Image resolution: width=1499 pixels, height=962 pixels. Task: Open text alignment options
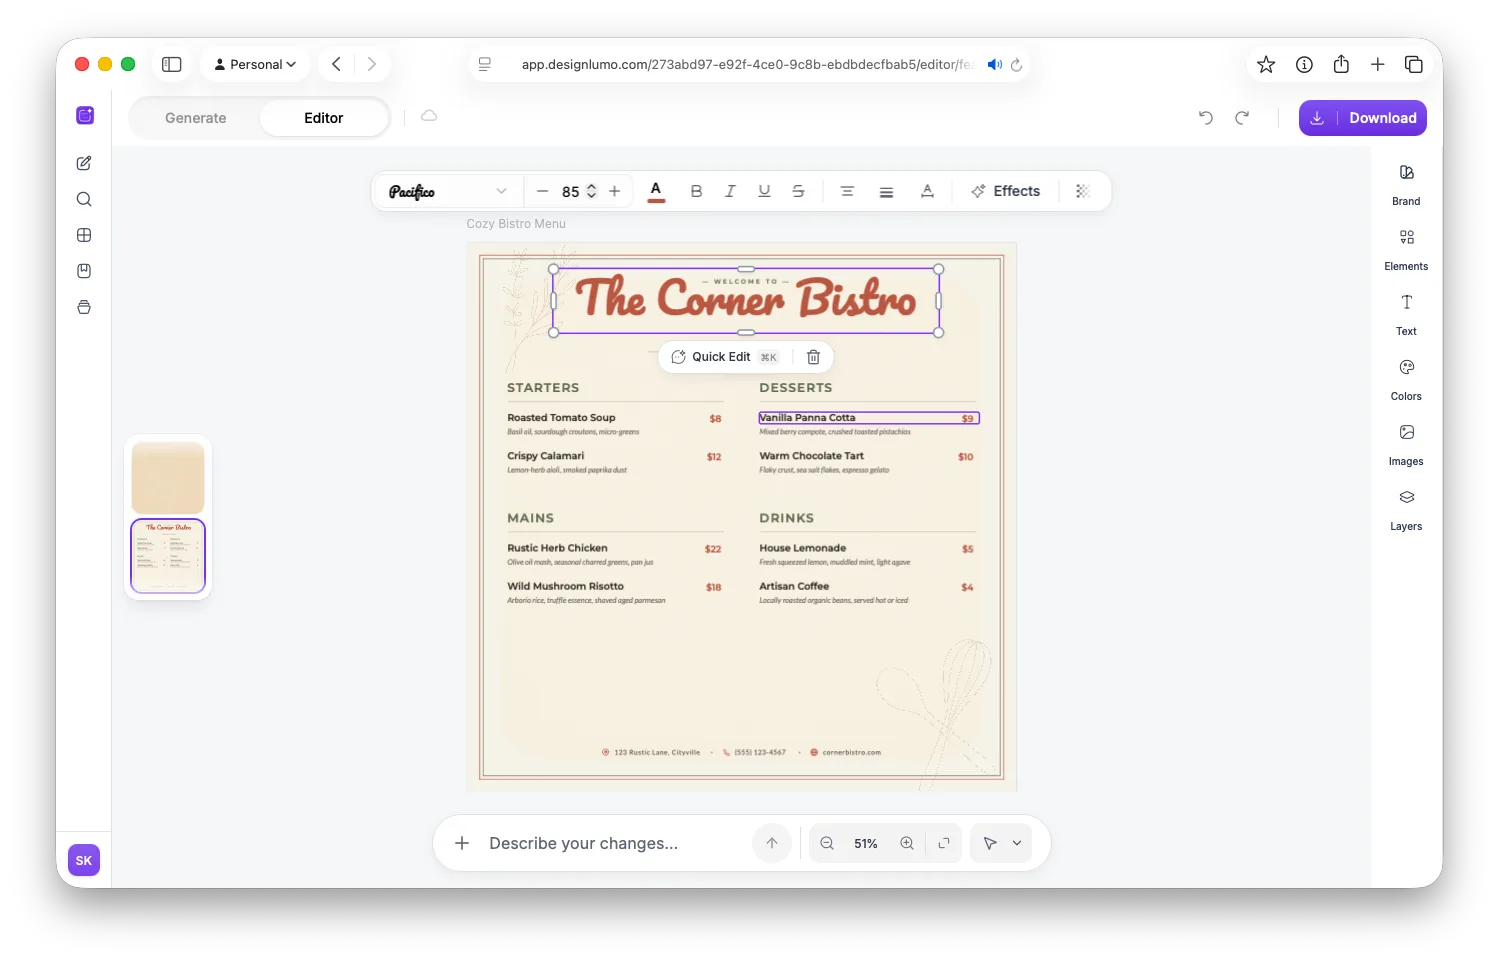click(x=847, y=191)
